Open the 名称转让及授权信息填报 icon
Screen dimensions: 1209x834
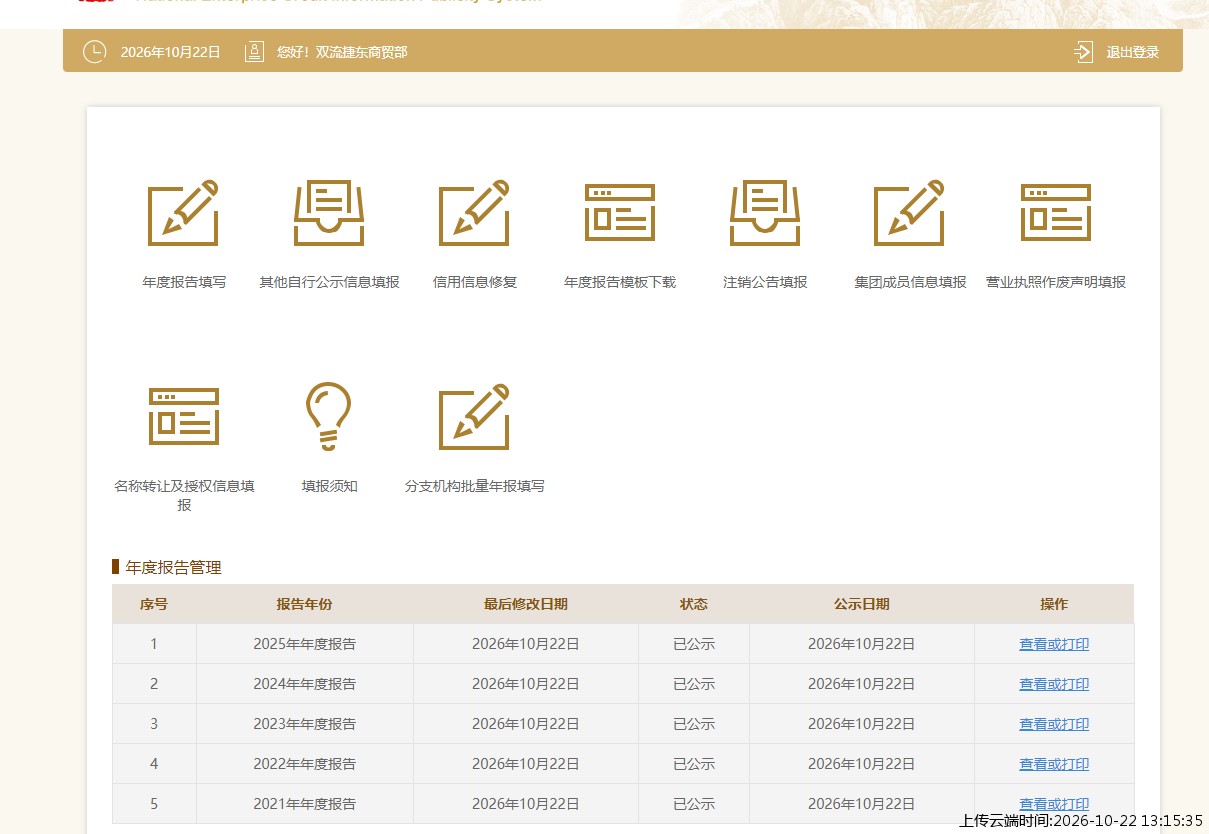184,416
